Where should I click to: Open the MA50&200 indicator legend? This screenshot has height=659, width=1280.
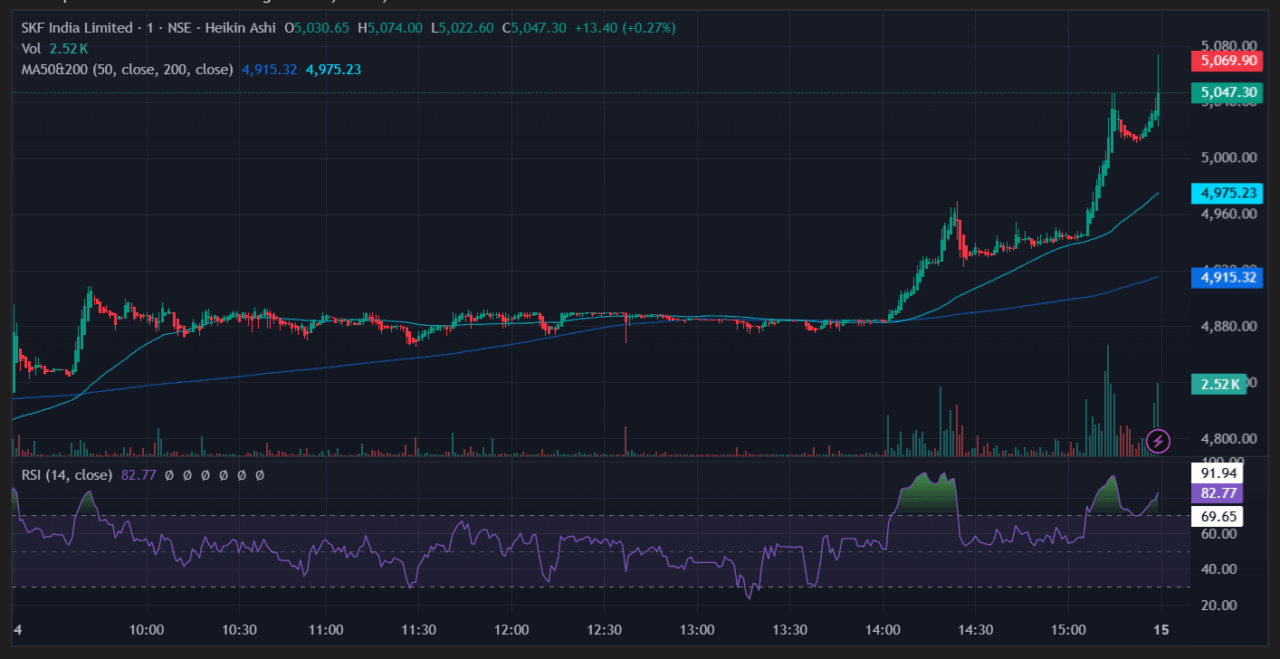click(x=127, y=69)
